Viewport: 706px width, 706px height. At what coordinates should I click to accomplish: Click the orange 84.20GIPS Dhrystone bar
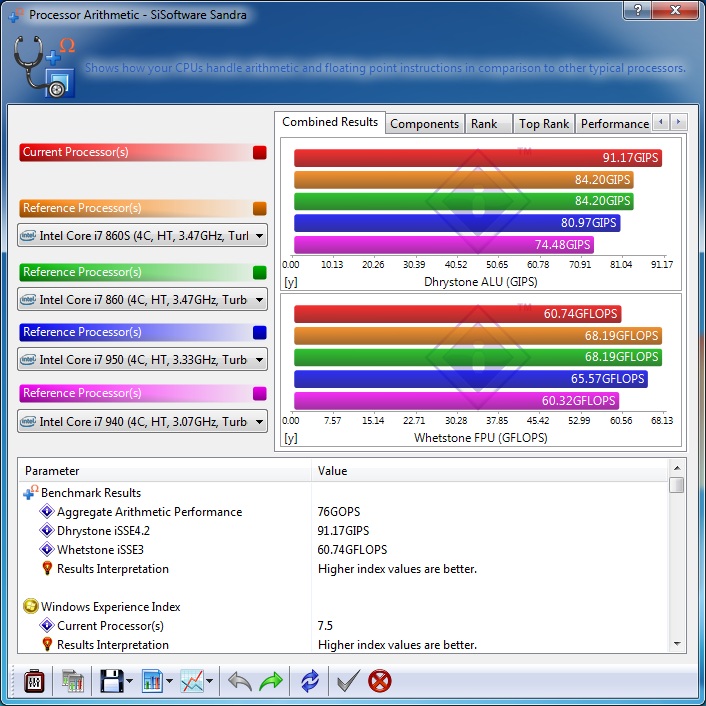464,180
